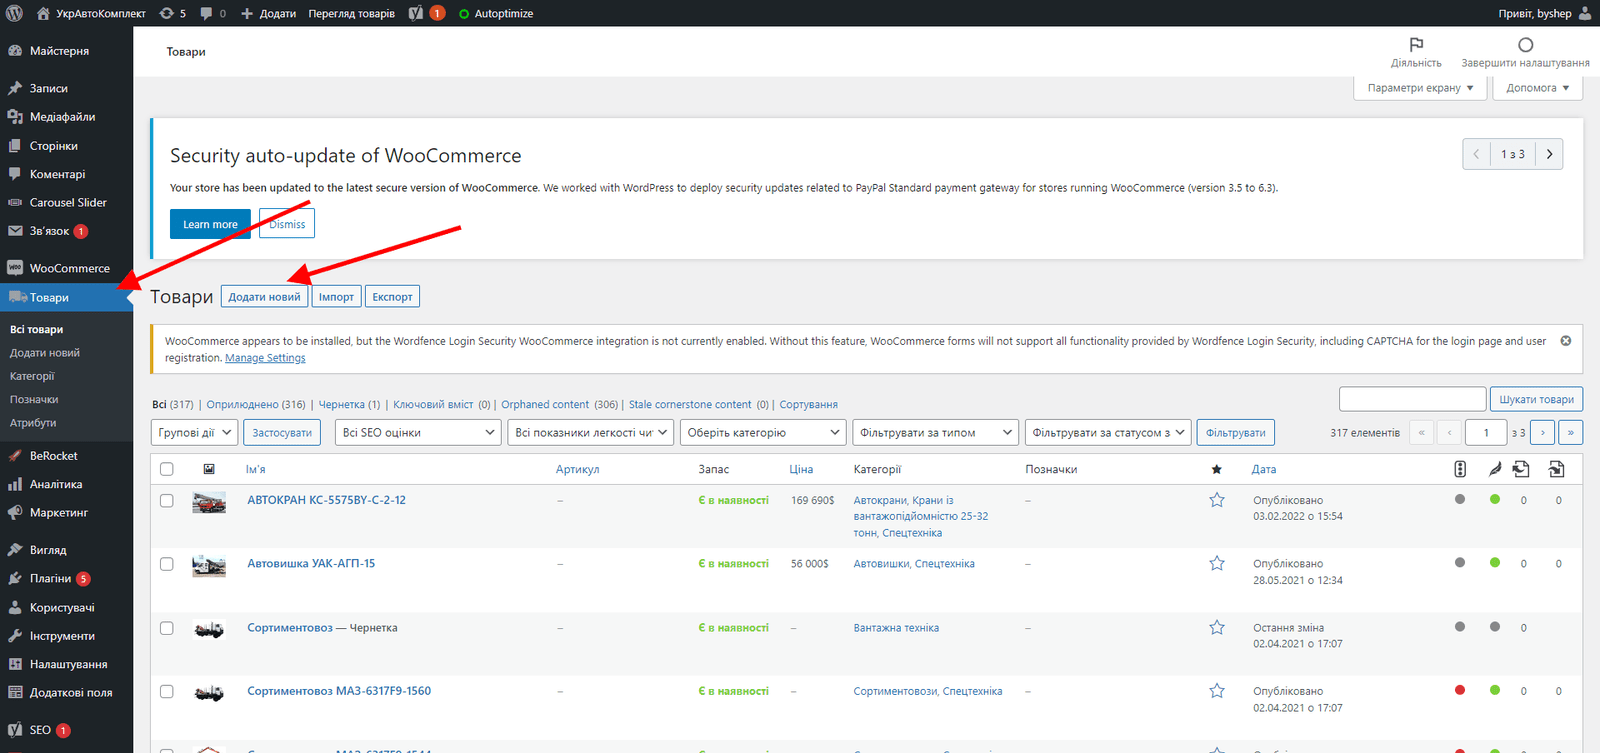Open Carousel Slider sidebar item
Image resolution: width=1600 pixels, height=753 pixels.
[x=66, y=202]
